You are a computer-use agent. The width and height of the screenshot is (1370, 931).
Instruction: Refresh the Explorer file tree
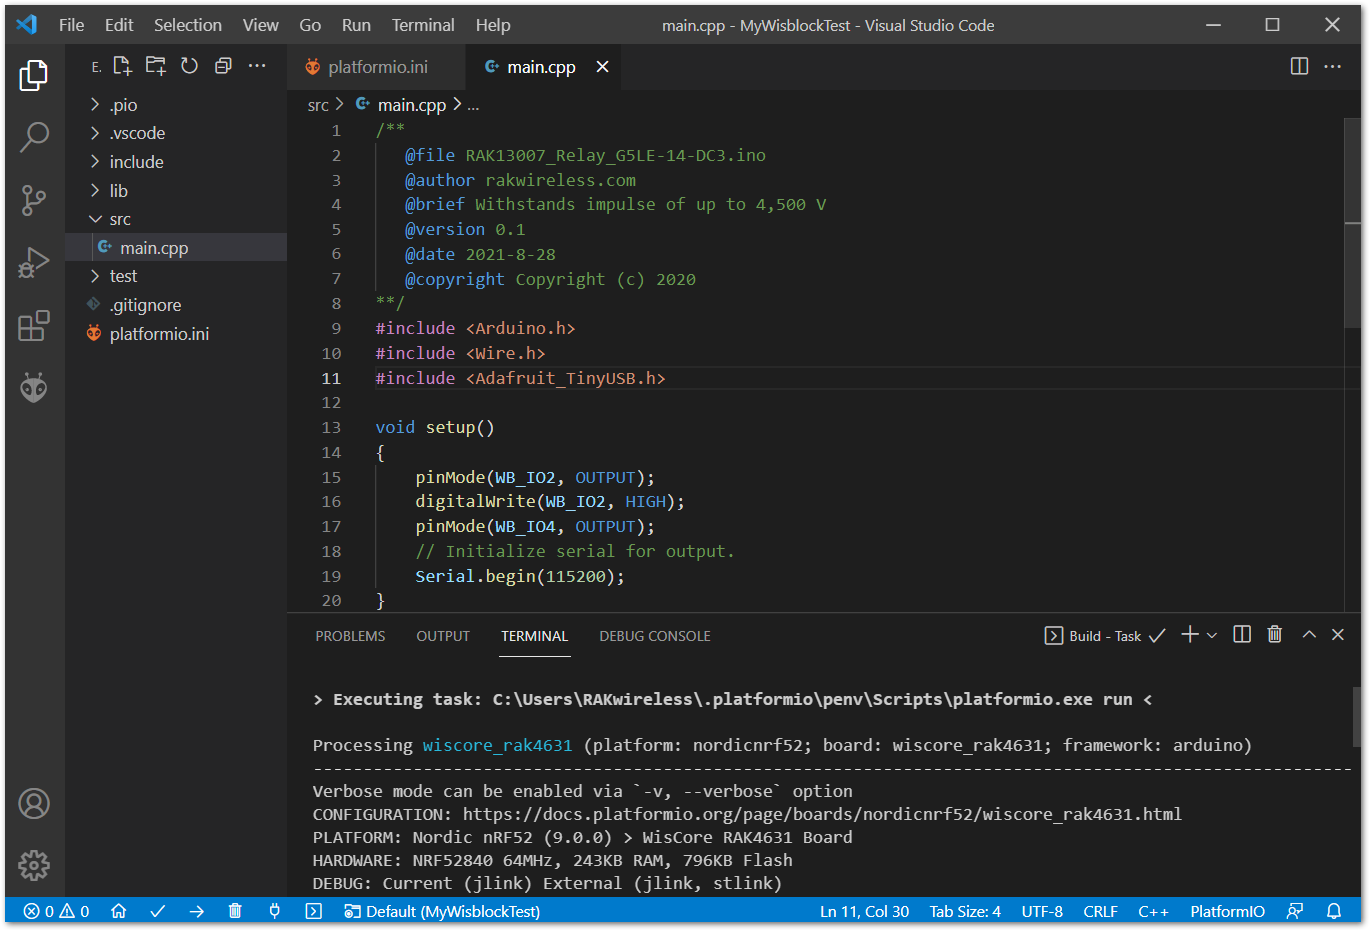click(189, 66)
